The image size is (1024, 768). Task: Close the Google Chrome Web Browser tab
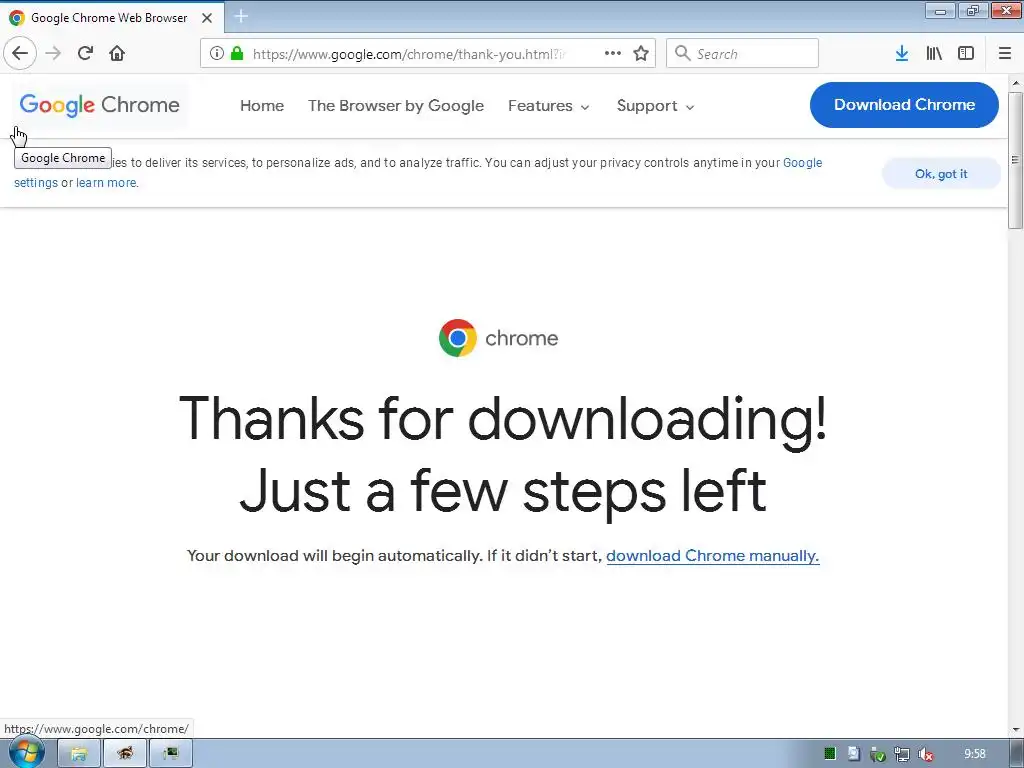tap(207, 18)
